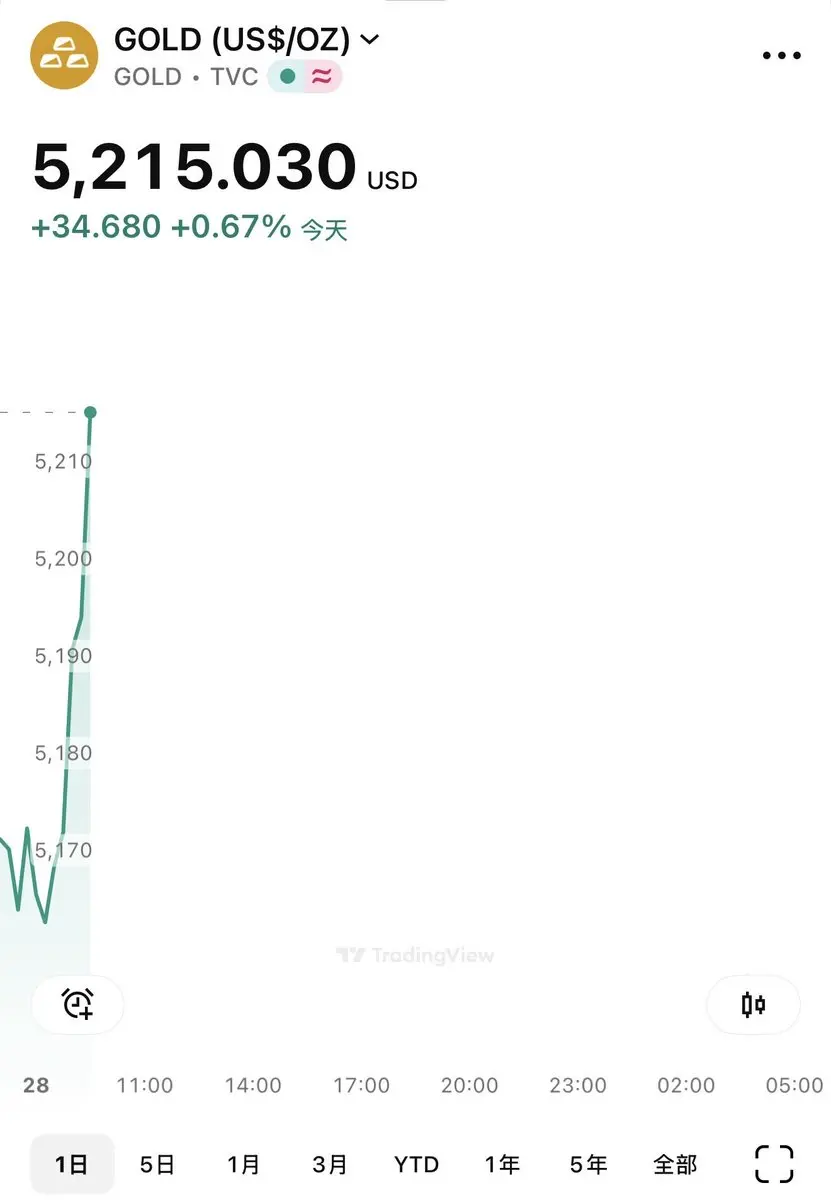Viewport: 831px width, 1200px height.
Task: Switch to 3月 range
Action: (x=329, y=1164)
